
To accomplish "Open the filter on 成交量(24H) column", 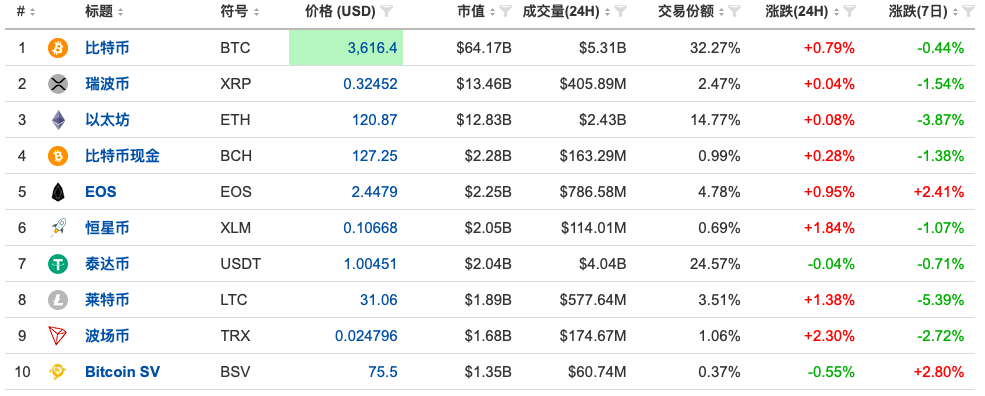I will pos(621,11).
